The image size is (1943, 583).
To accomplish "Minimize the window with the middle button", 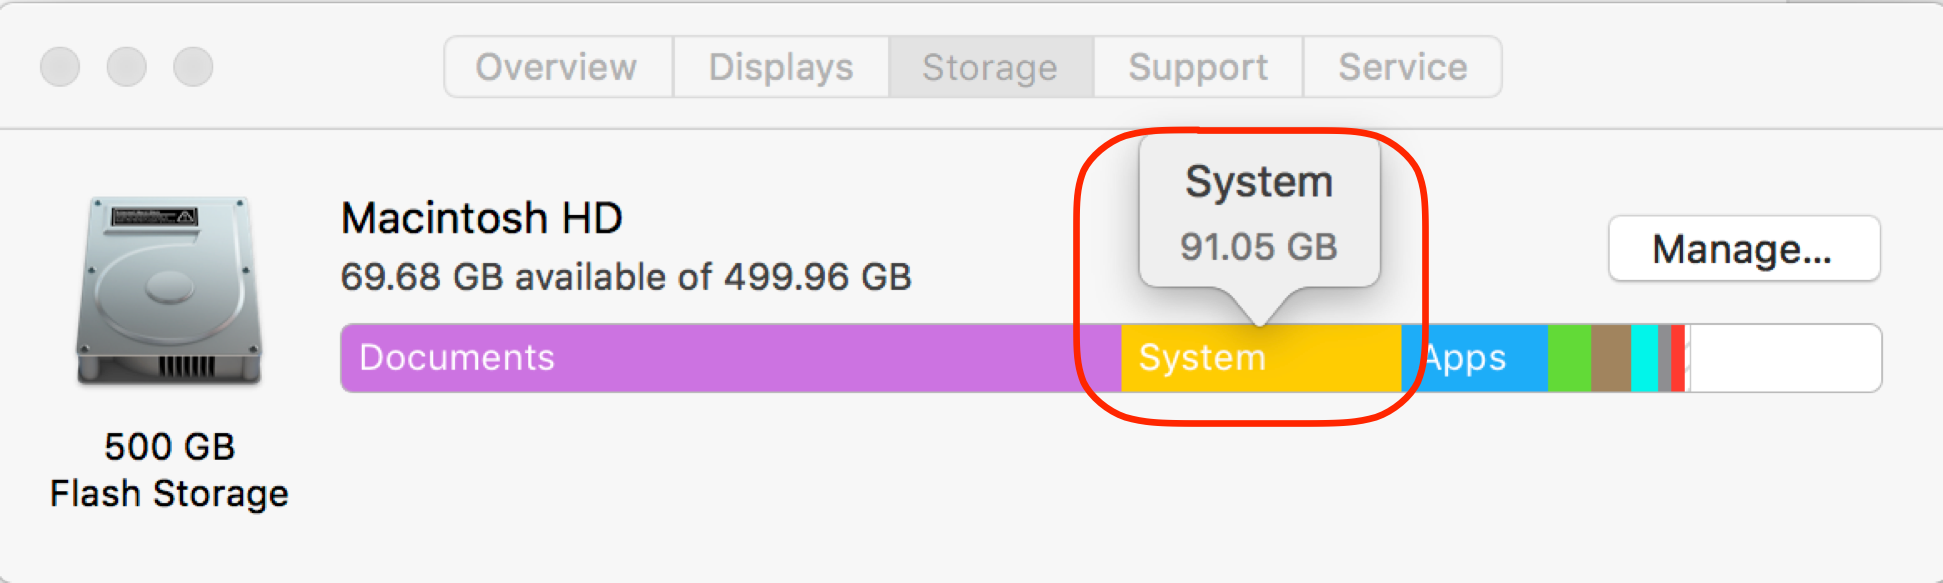I will [x=127, y=67].
